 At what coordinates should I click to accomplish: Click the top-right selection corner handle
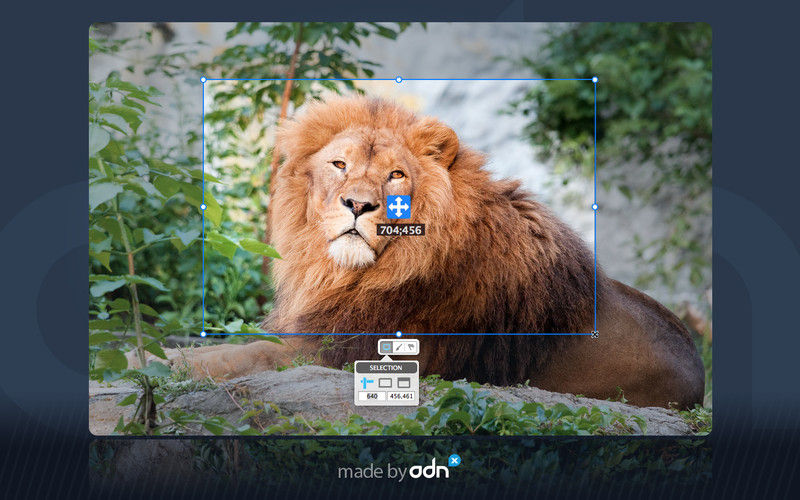point(595,80)
